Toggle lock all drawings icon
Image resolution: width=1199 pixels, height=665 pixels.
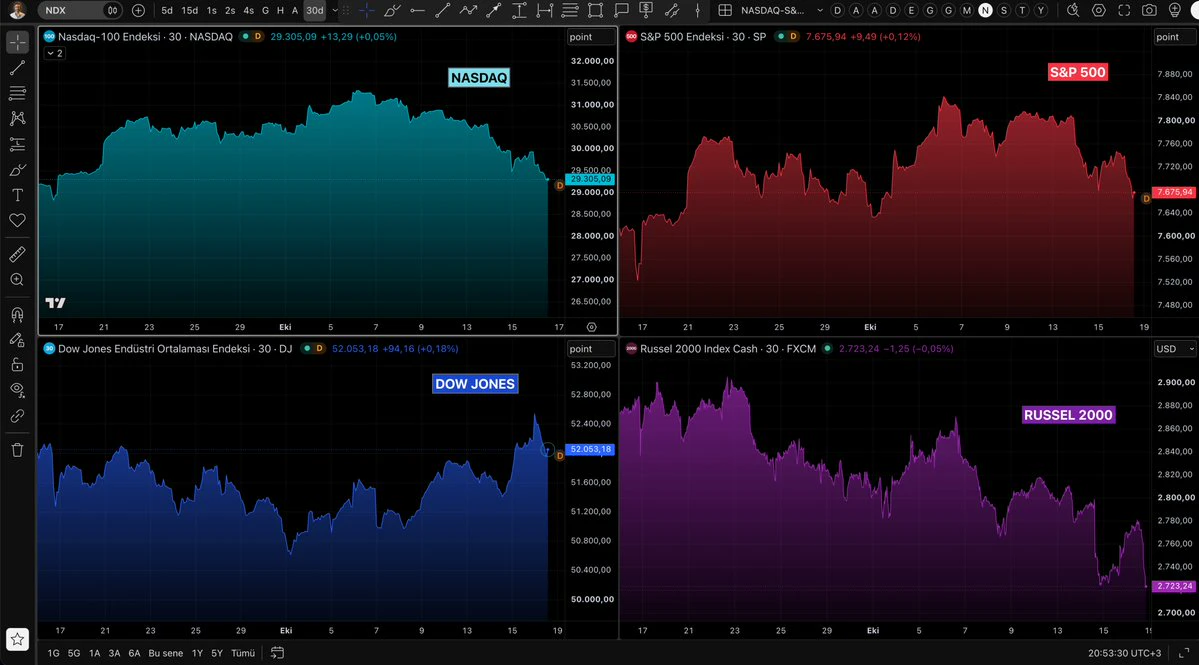tap(18, 365)
